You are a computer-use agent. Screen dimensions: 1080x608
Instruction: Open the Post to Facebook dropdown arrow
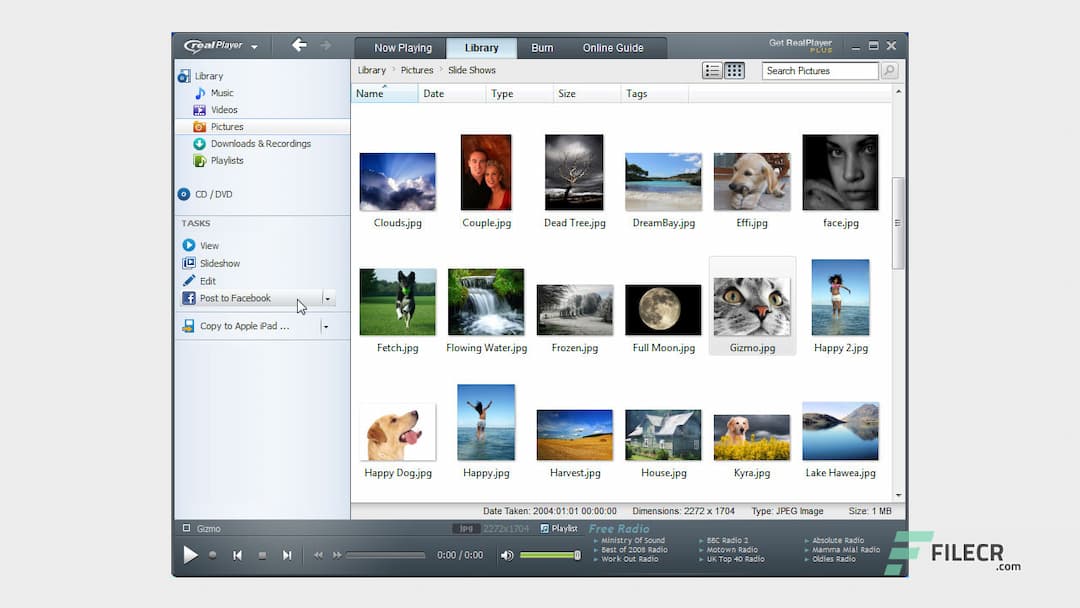(x=327, y=298)
